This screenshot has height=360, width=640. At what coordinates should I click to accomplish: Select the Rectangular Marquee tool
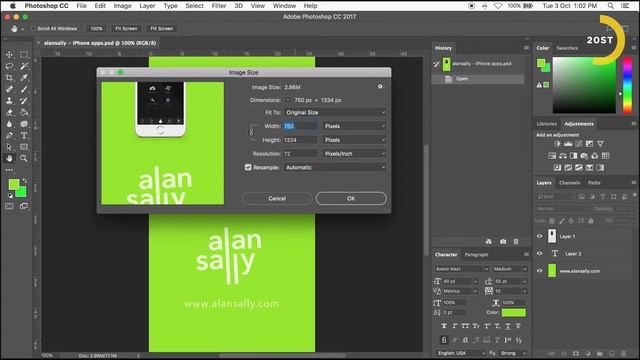point(24,55)
